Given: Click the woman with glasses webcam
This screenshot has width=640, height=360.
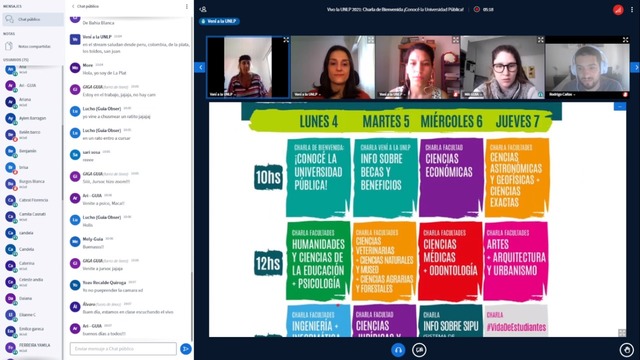Looking at the screenshot, I should 502,67.
